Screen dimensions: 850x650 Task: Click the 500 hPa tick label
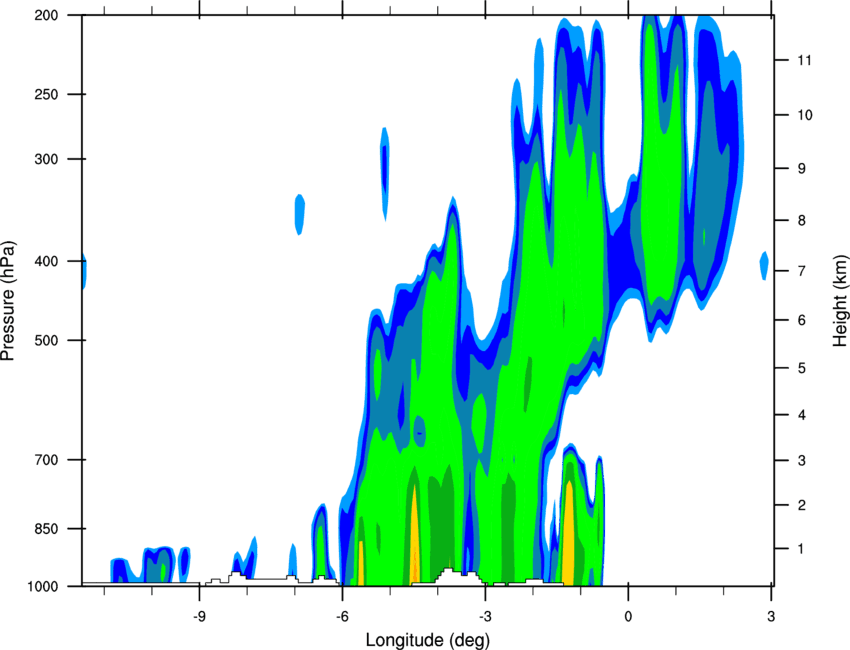(46, 340)
